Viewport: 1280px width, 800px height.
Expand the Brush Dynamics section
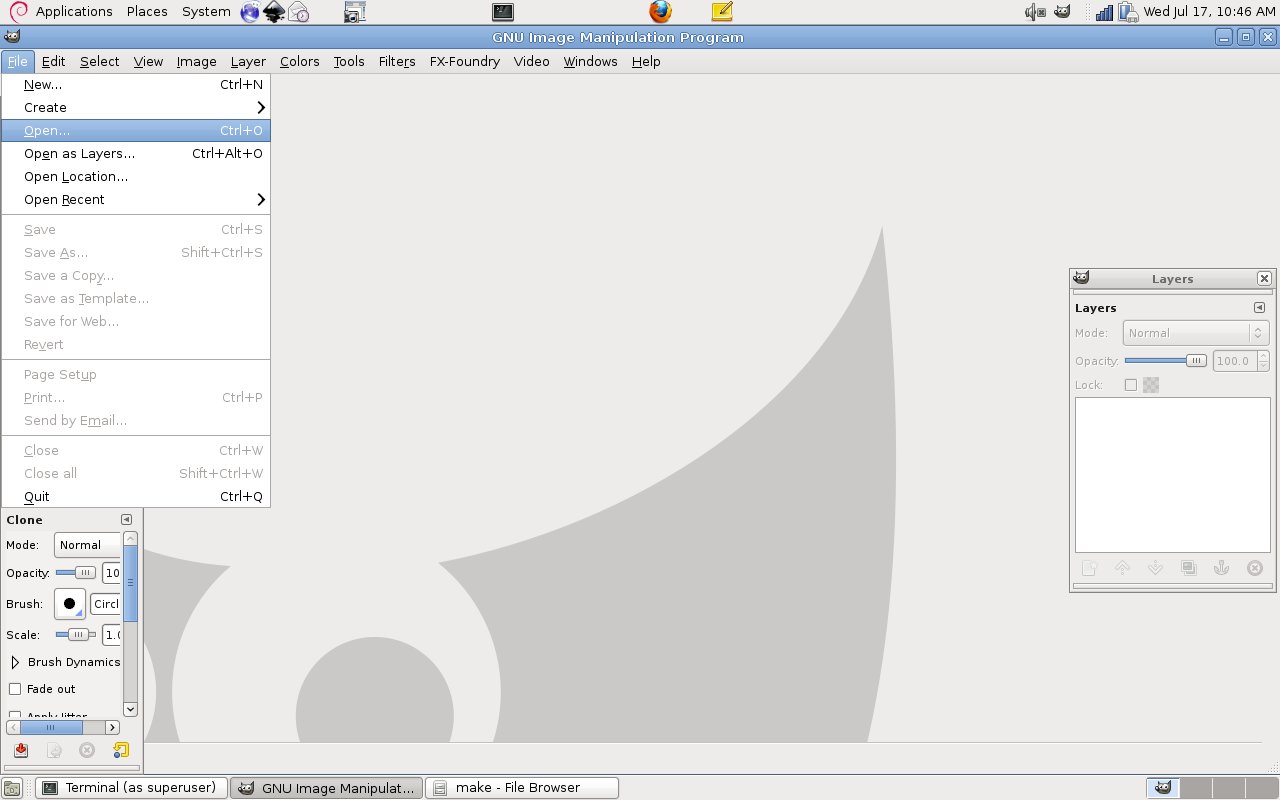[14, 661]
